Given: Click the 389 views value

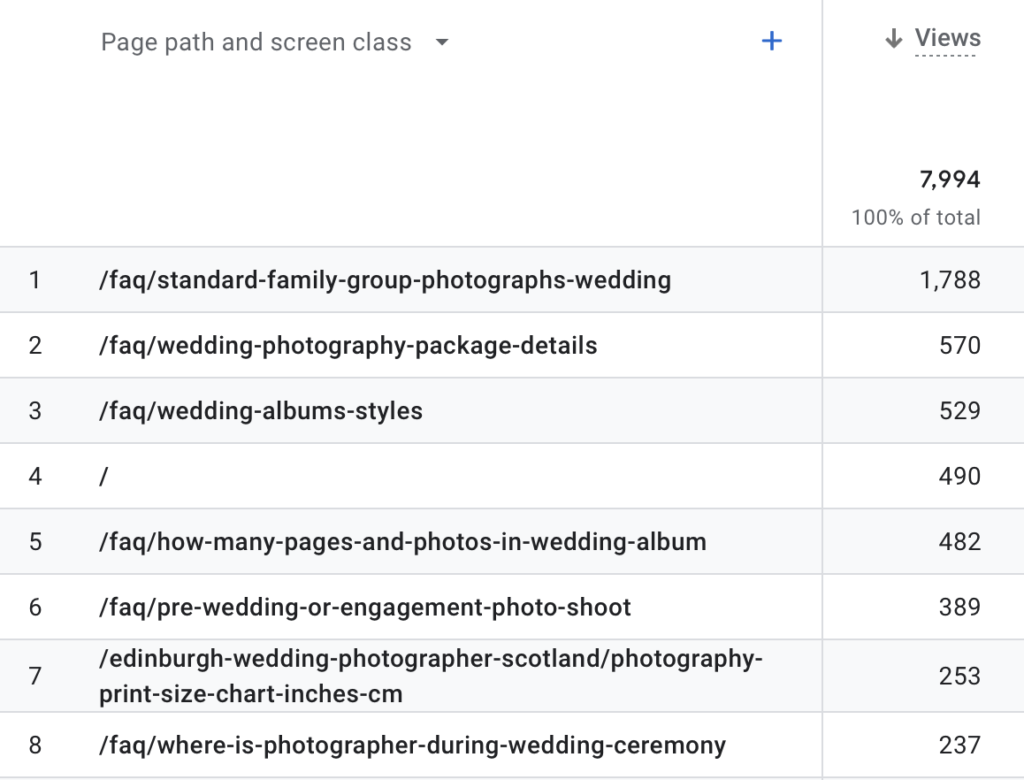Looking at the screenshot, I should (x=959, y=607).
